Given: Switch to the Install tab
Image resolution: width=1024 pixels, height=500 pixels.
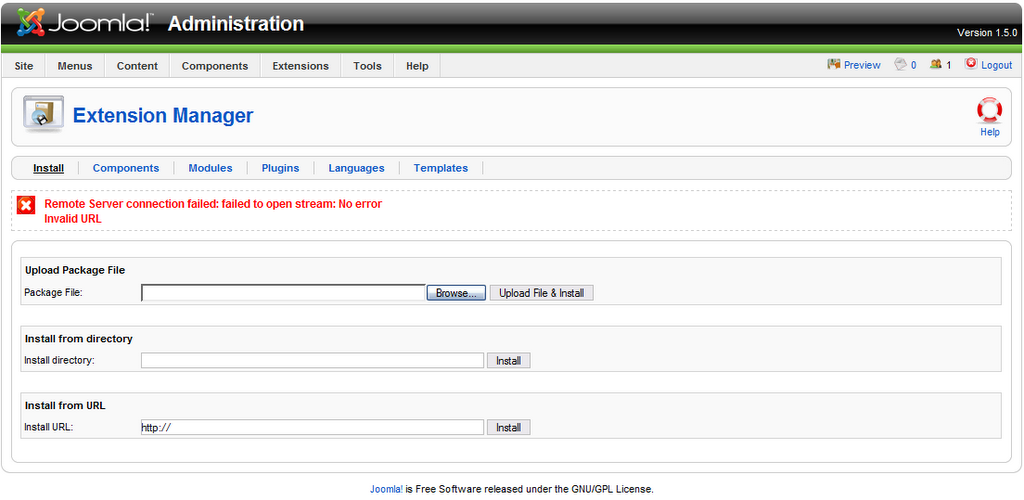Looking at the screenshot, I should click(x=48, y=168).
